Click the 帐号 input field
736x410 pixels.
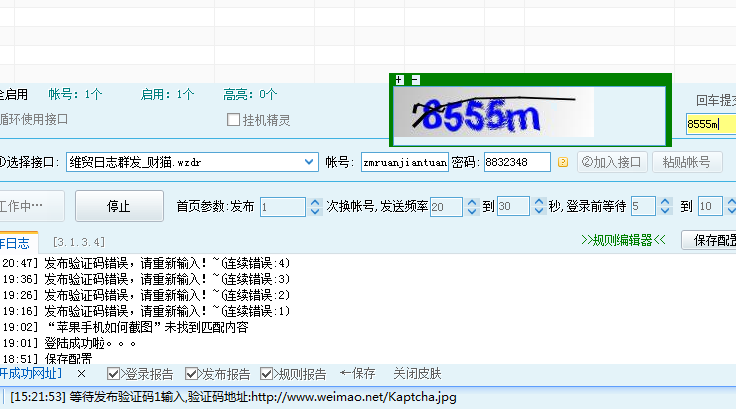405,162
